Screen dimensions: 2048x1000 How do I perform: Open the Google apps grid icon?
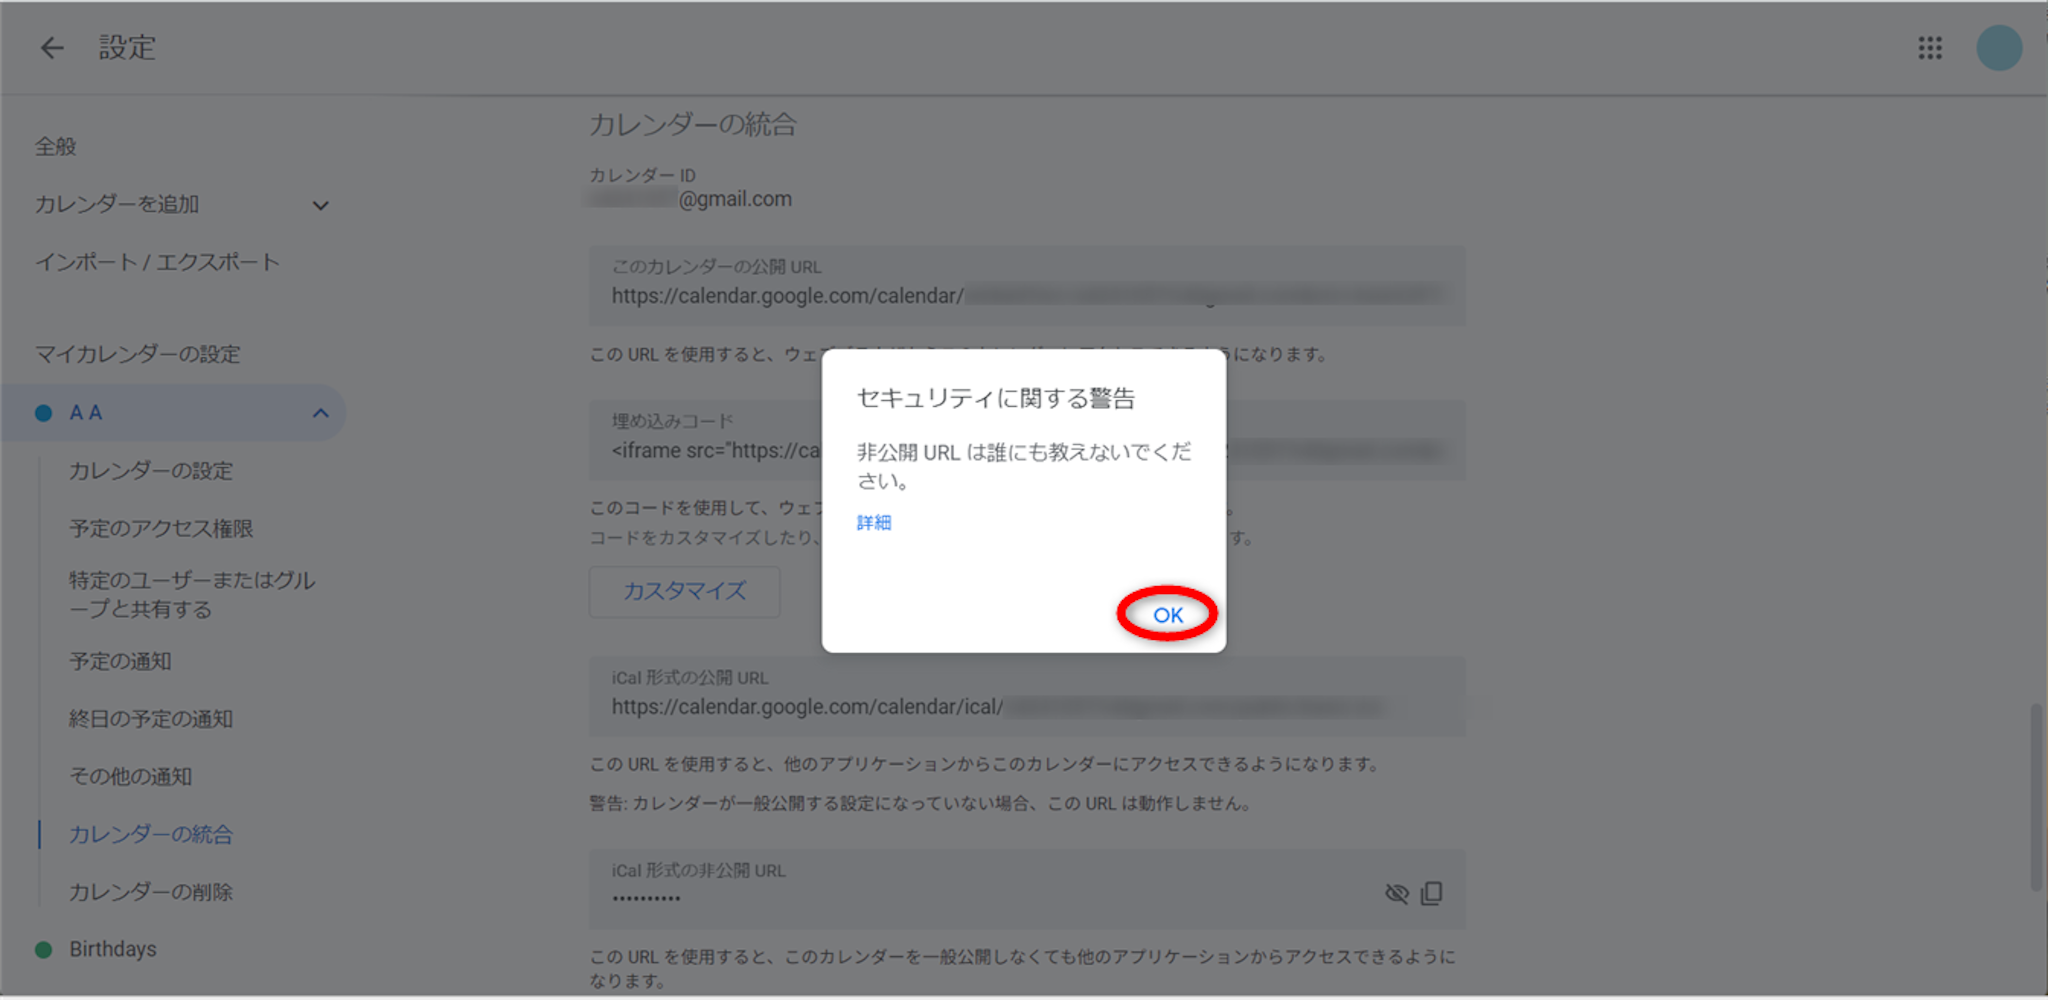1929,48
